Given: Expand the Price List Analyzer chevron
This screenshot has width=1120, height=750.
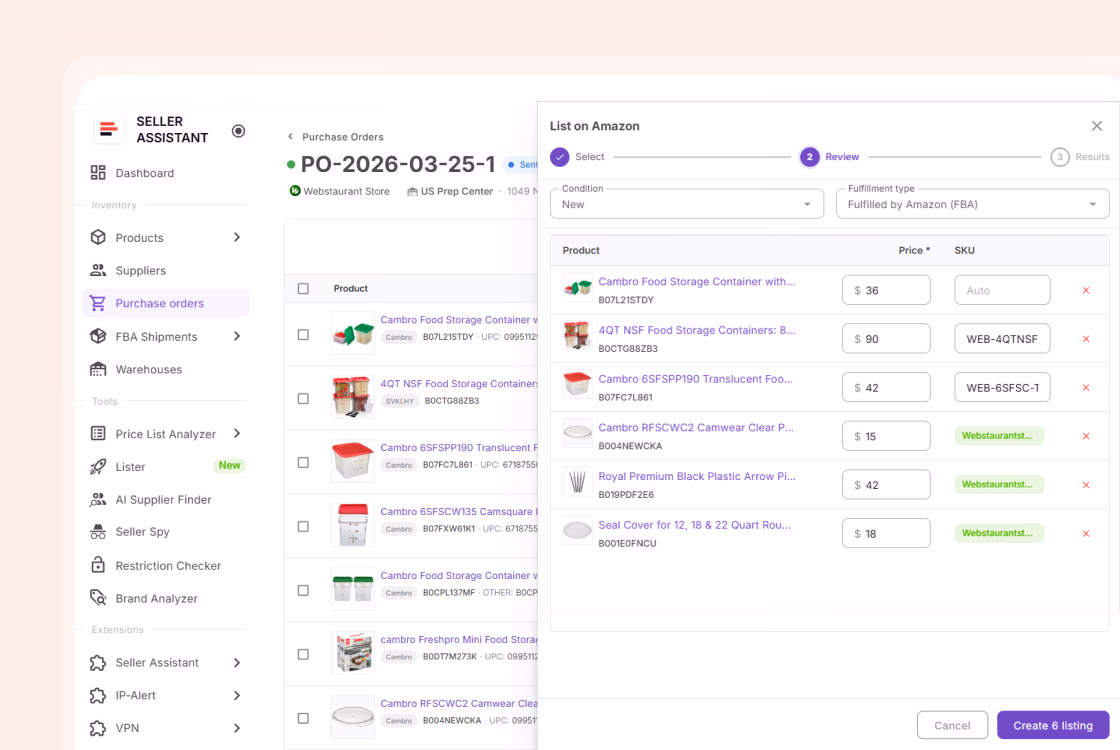Looking at the screenshot, I should (x=237, y=434).
